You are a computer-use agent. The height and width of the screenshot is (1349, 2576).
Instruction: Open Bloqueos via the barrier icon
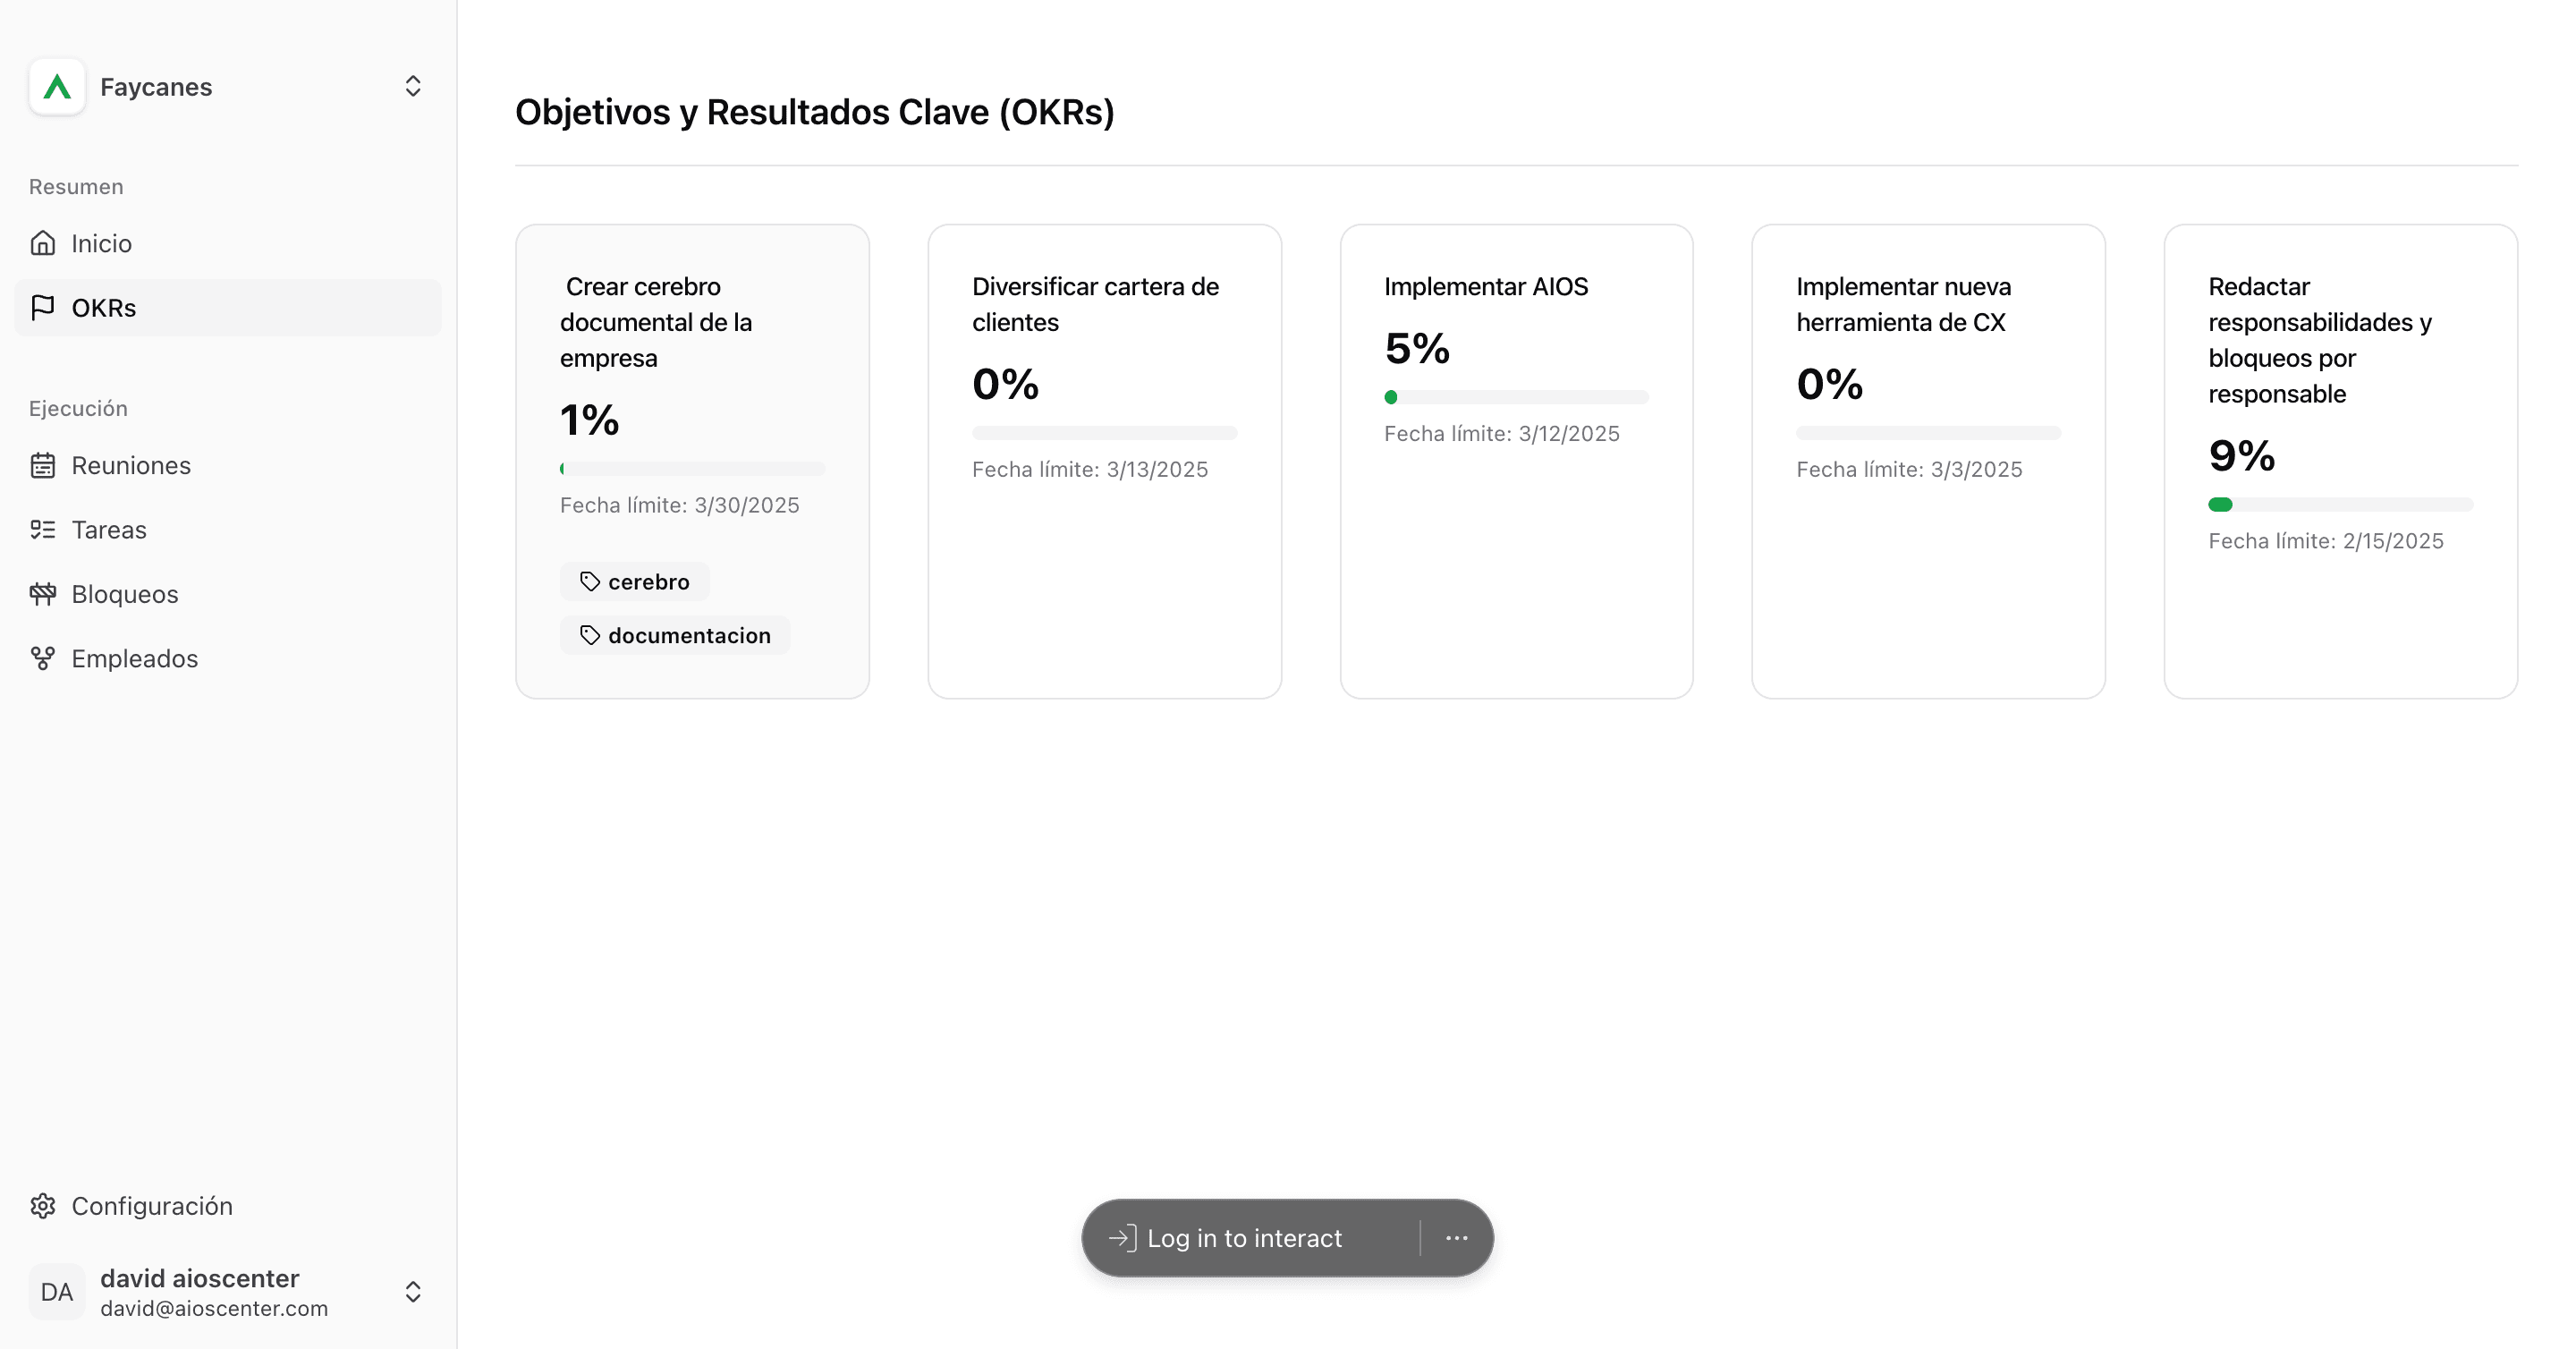pyautogui.click(x=42, y=594)
